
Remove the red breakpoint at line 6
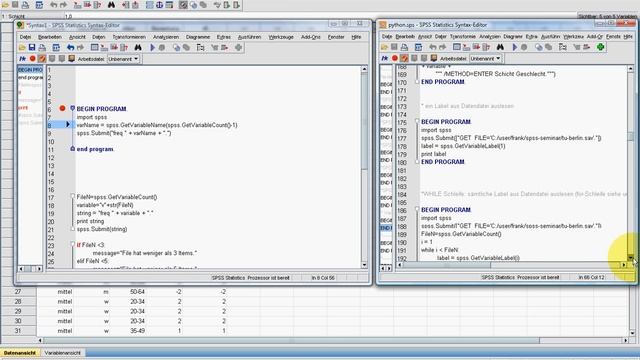[62, 109]
